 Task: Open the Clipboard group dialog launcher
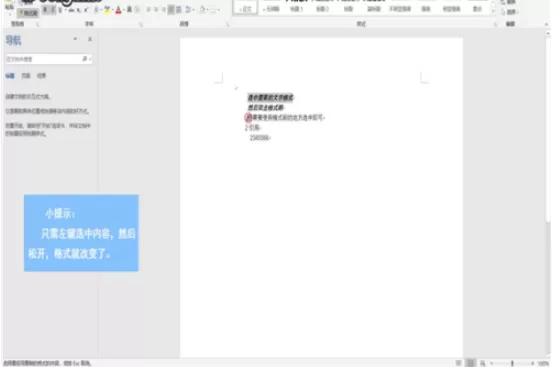pyautogui.click(x=38, y=24)
